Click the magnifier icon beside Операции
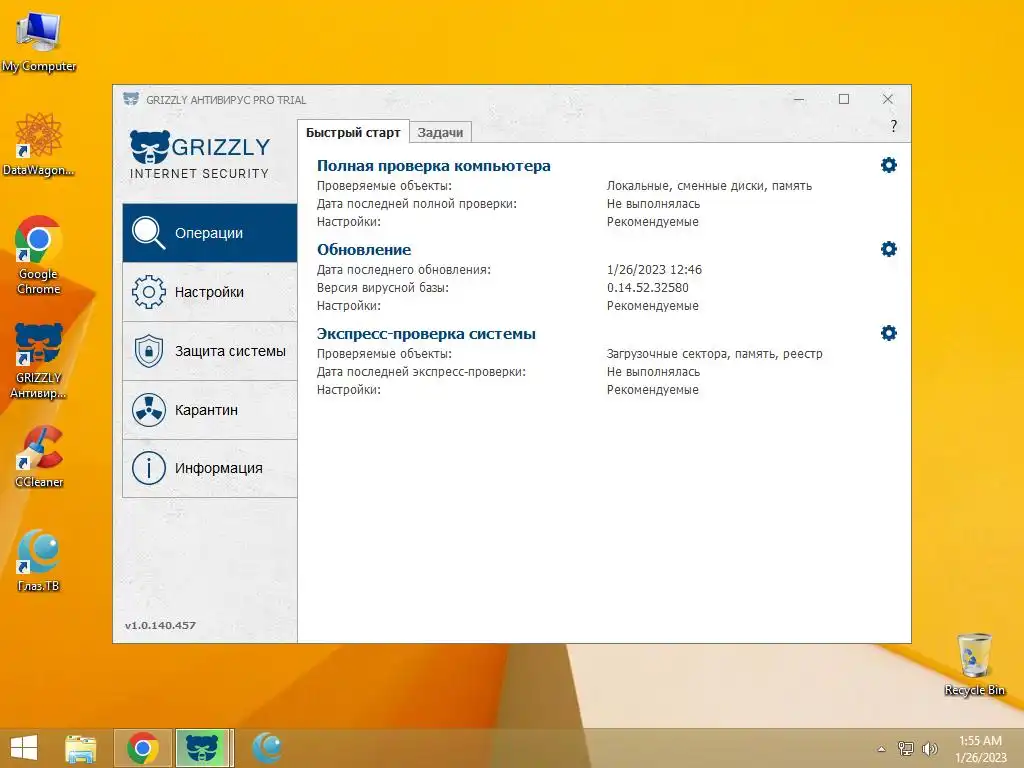This screenshot has height=768, width=1024. [148, 233]
